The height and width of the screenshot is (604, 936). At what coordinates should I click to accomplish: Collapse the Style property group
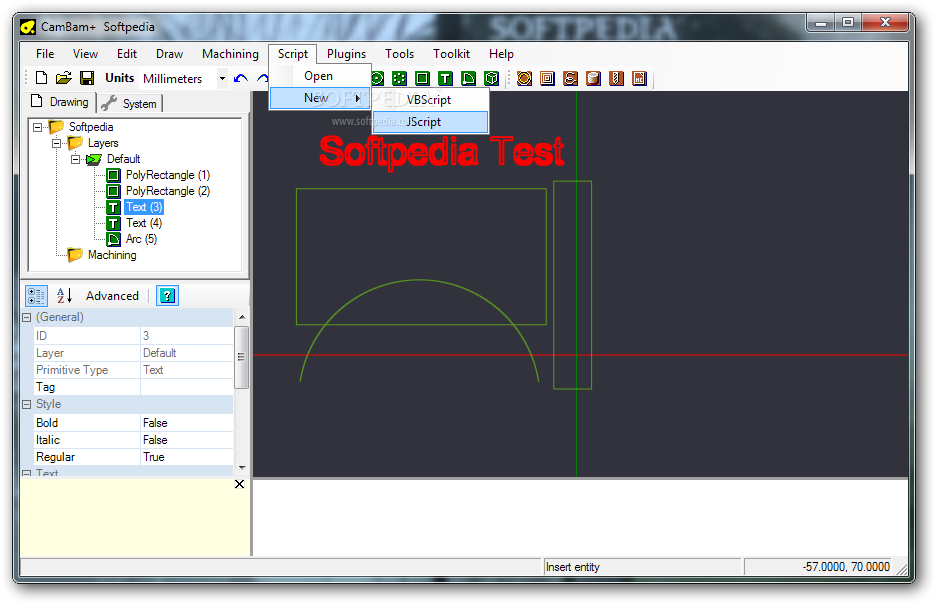click(x=26, y=405)
